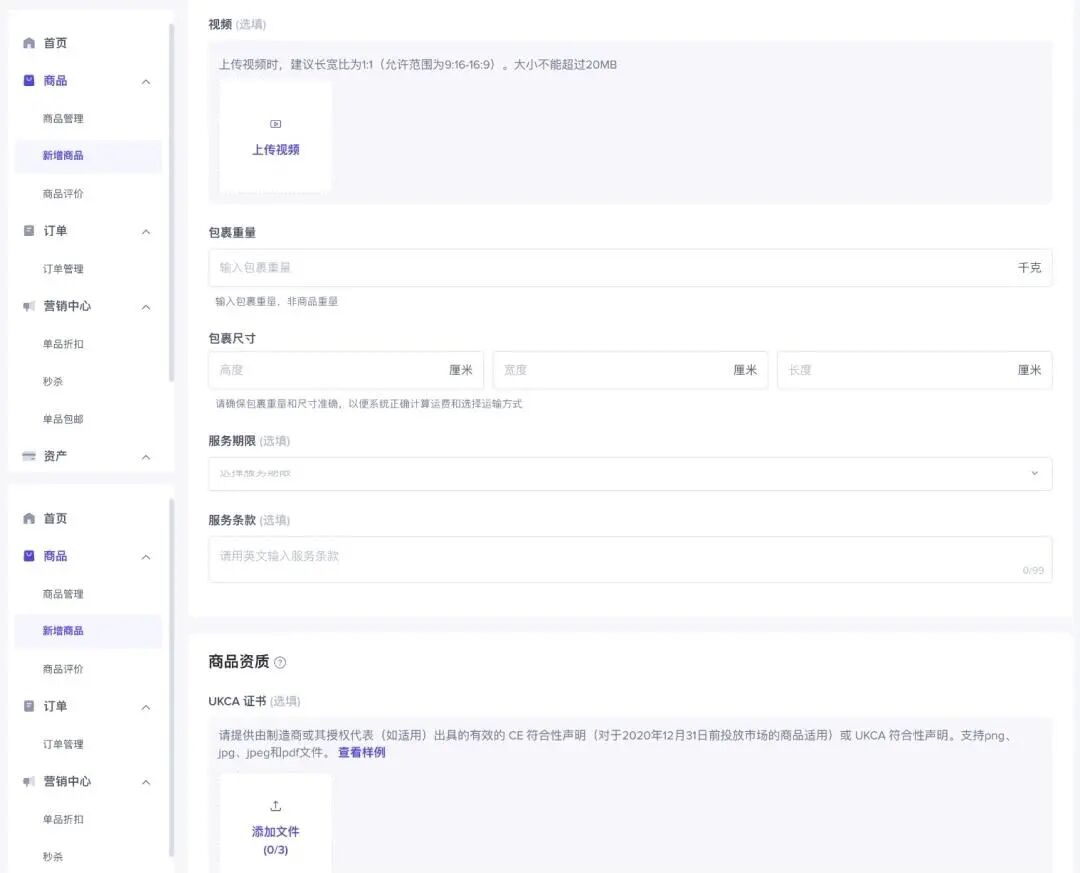Click the 营销中心 megaphone icon in the lower sidebar

29,781
